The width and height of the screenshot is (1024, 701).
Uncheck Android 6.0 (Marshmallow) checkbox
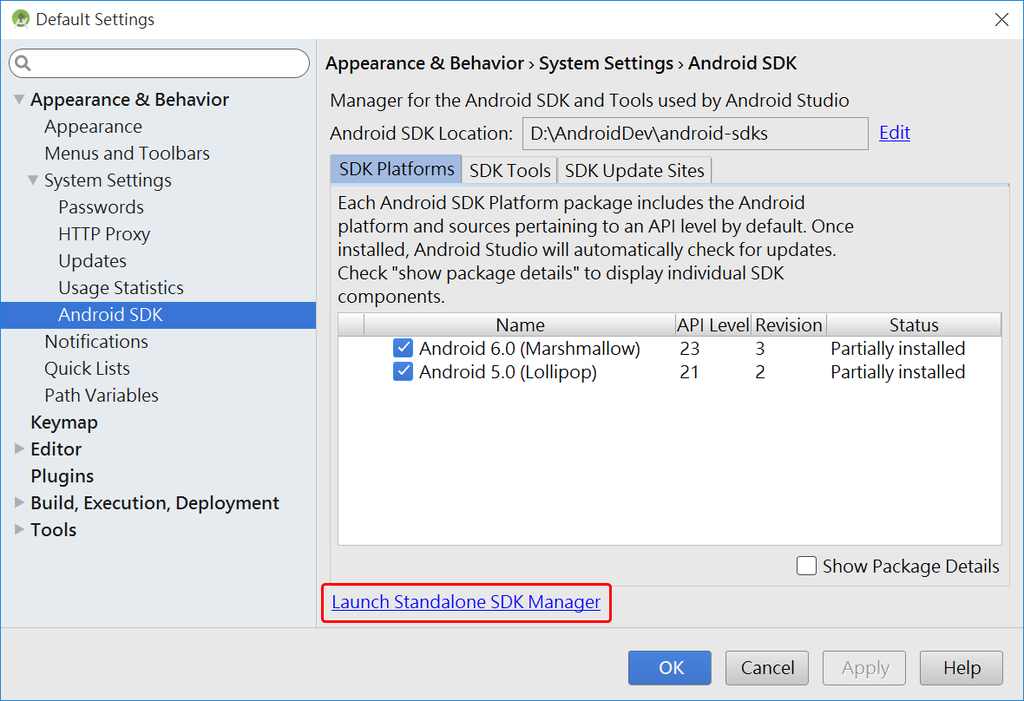tap(403, 348)
